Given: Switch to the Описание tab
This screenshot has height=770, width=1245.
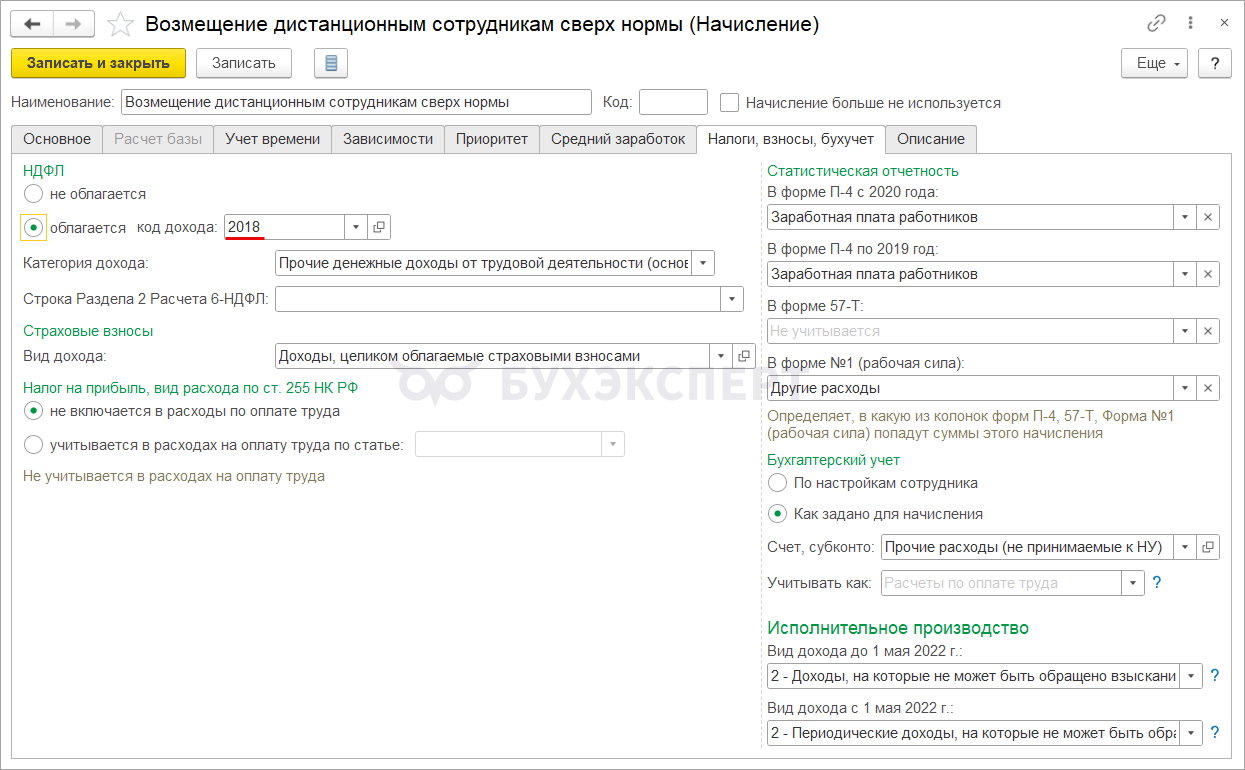Looking at the screenshot, I should coord(931,139).
